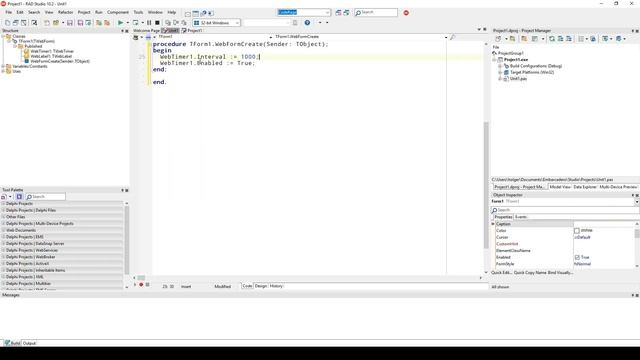Expand the Uses node in Structure
The height and width of the screenshot is (360, 640).
pyautogui.click(x=3, y=71)
